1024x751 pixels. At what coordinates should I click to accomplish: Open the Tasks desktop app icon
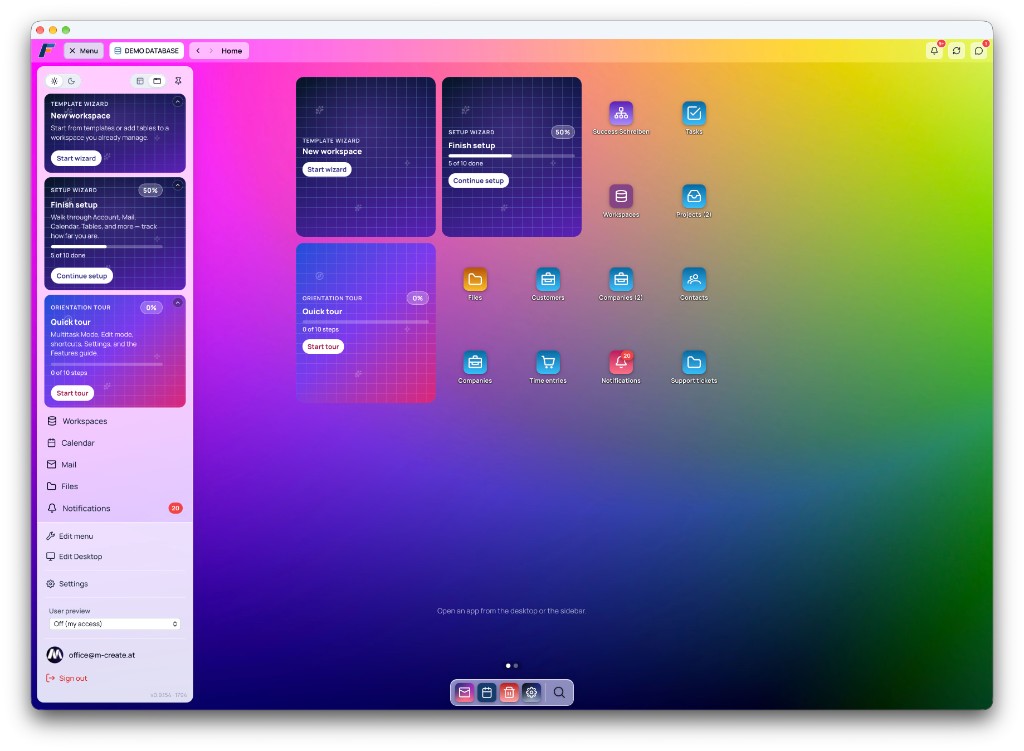pos(694,113)
